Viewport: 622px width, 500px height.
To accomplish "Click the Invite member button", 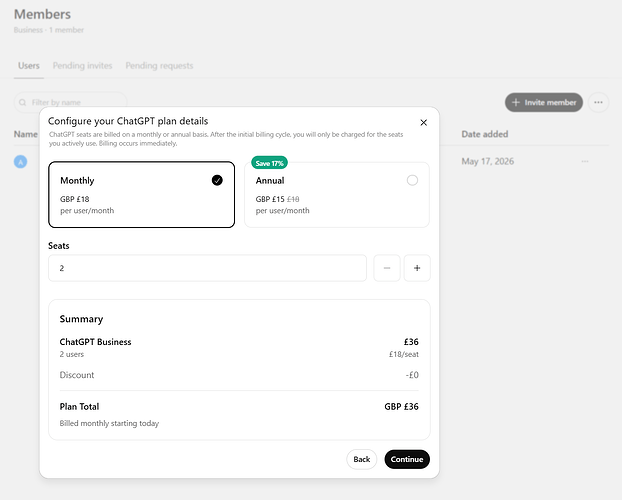I will [544, 102].
